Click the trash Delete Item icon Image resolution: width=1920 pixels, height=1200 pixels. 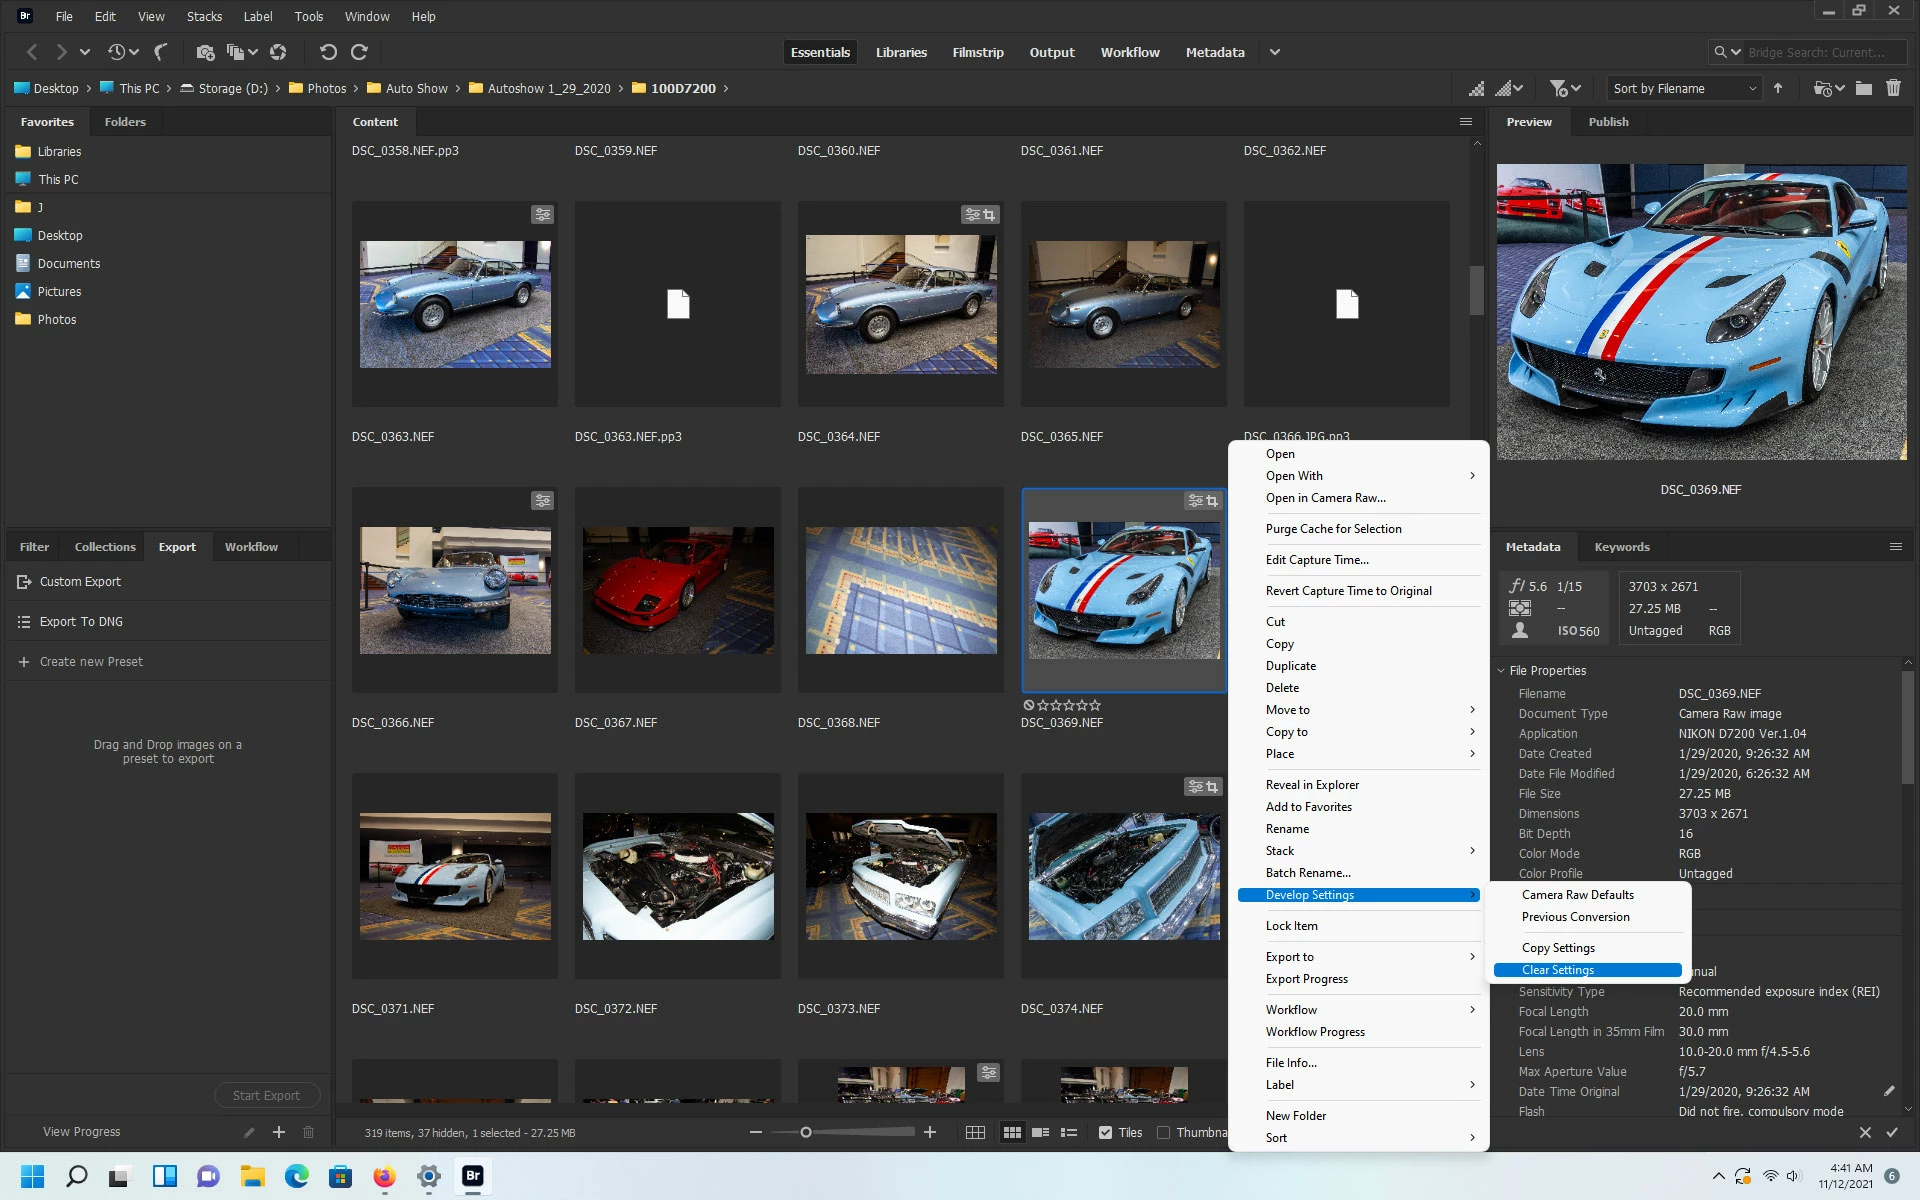coord(1893,88)
